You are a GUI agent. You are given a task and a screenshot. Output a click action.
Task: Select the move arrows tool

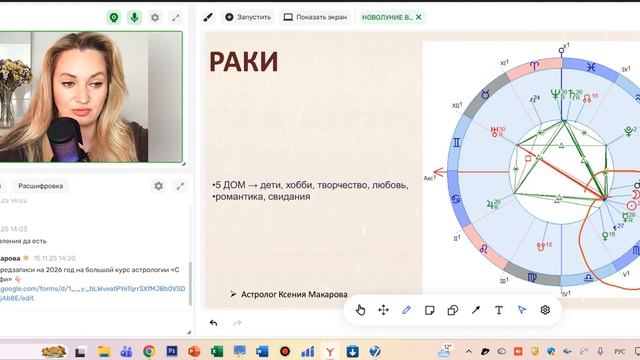tap(383, 310)
